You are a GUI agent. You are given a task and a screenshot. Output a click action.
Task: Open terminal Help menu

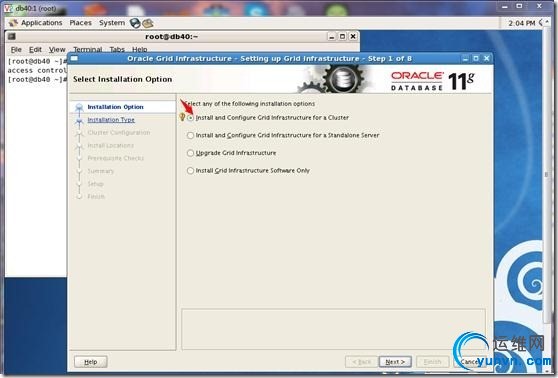tap(140, 49)
